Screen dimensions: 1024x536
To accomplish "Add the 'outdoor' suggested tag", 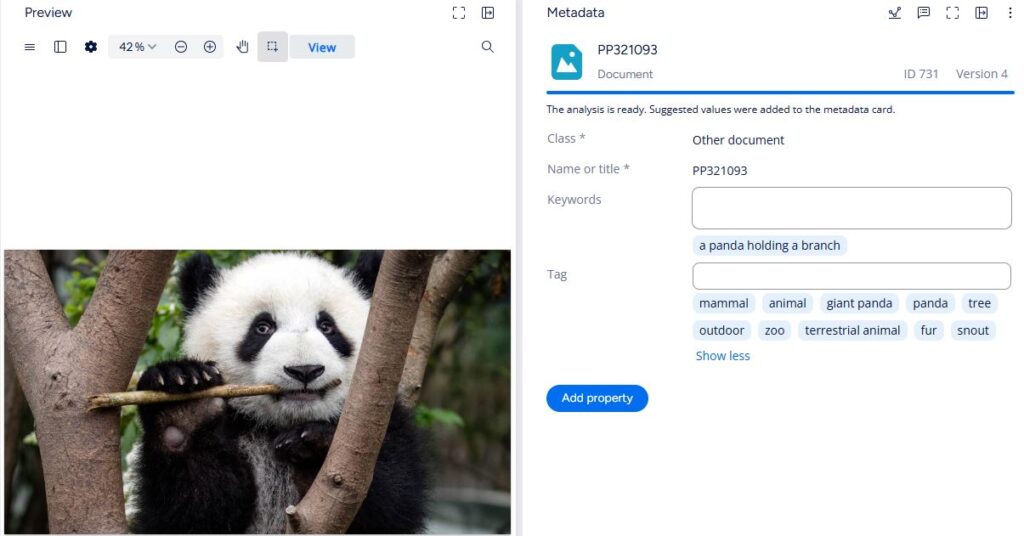I will click(x=722, y=330).
